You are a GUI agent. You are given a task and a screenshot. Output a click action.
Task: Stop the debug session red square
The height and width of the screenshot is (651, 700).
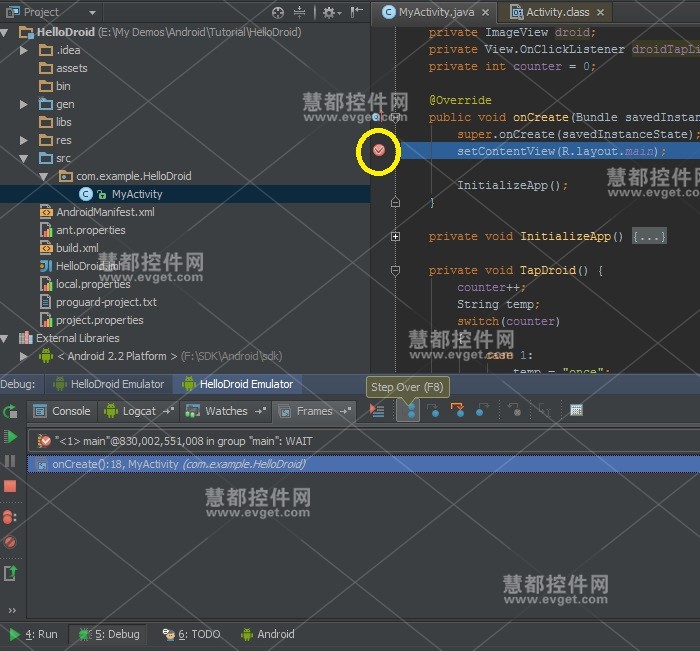pyautogui.click(x=10, y=486)
